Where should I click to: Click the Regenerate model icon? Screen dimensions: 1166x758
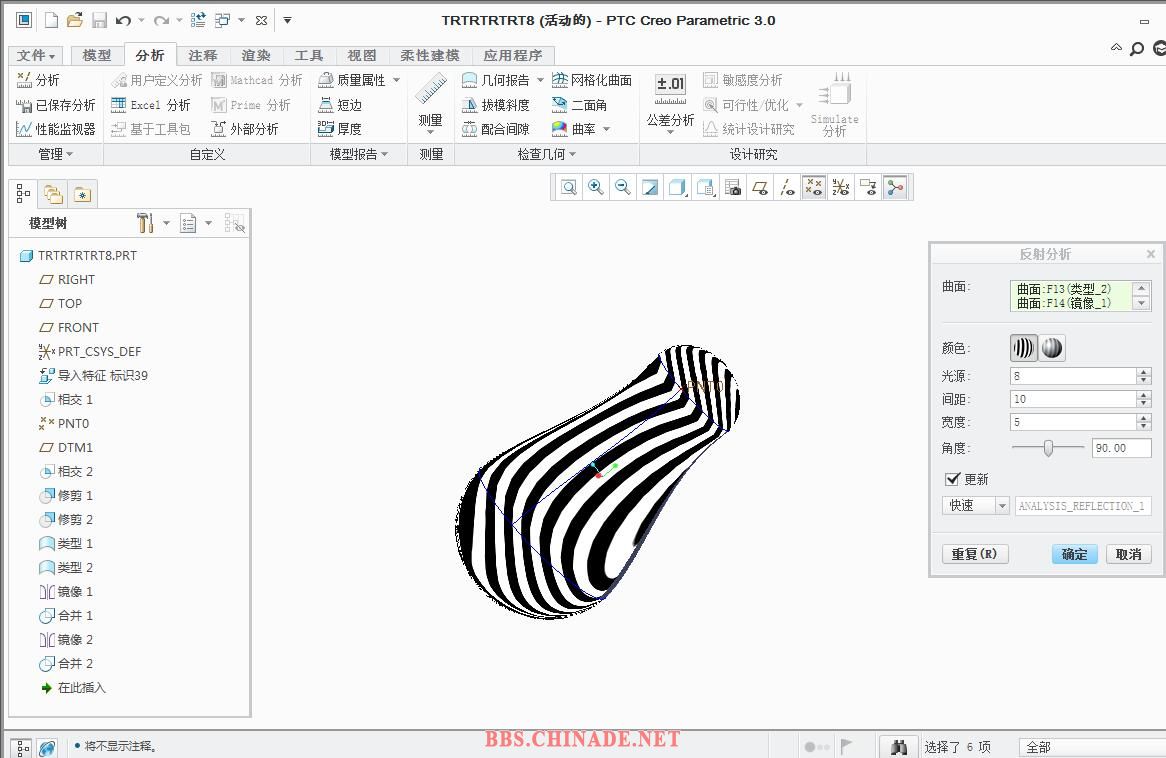tap(198, 20)
